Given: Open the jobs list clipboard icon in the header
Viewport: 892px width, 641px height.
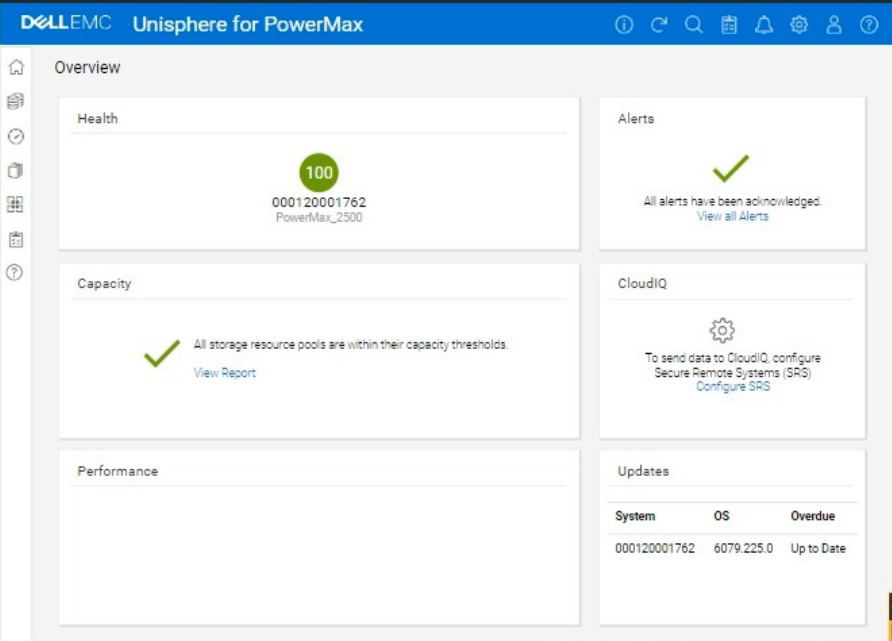Looking at the screenshot, I should [x=729, y=26].
